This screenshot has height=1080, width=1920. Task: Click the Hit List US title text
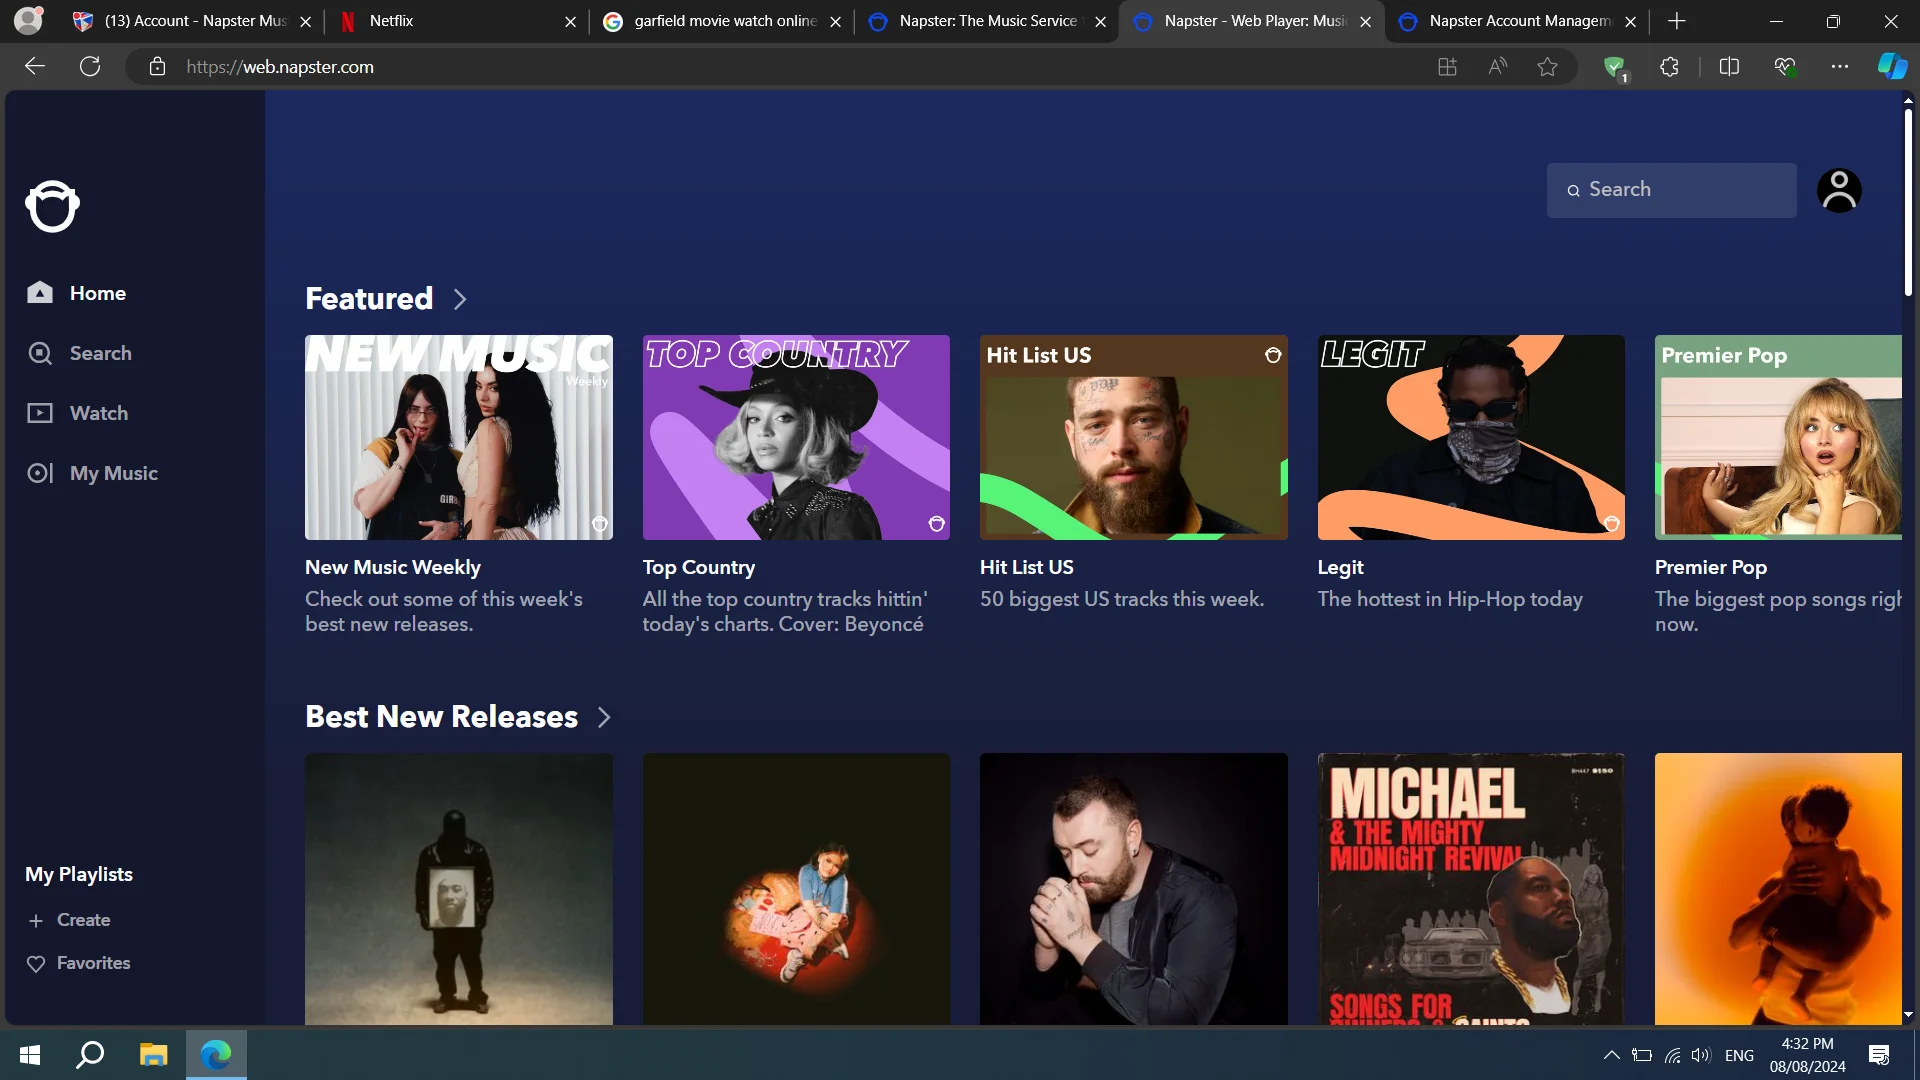point(1027,567)
